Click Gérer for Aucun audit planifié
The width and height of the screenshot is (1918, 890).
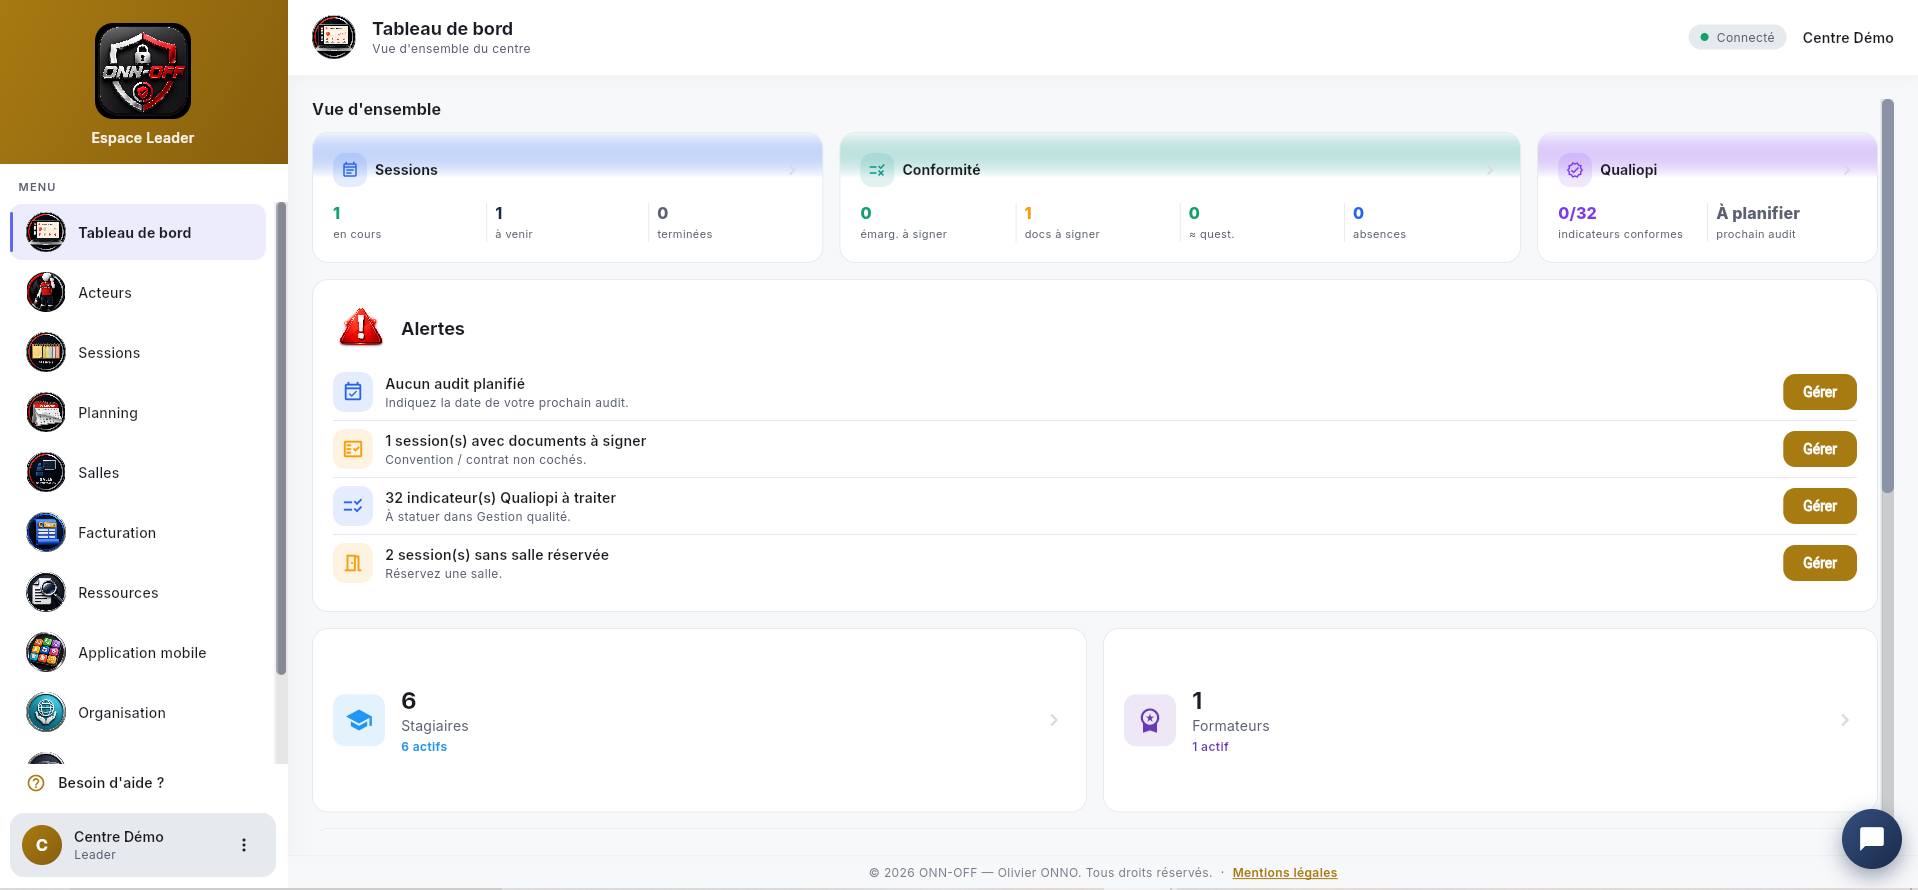tap(1819, 392)
